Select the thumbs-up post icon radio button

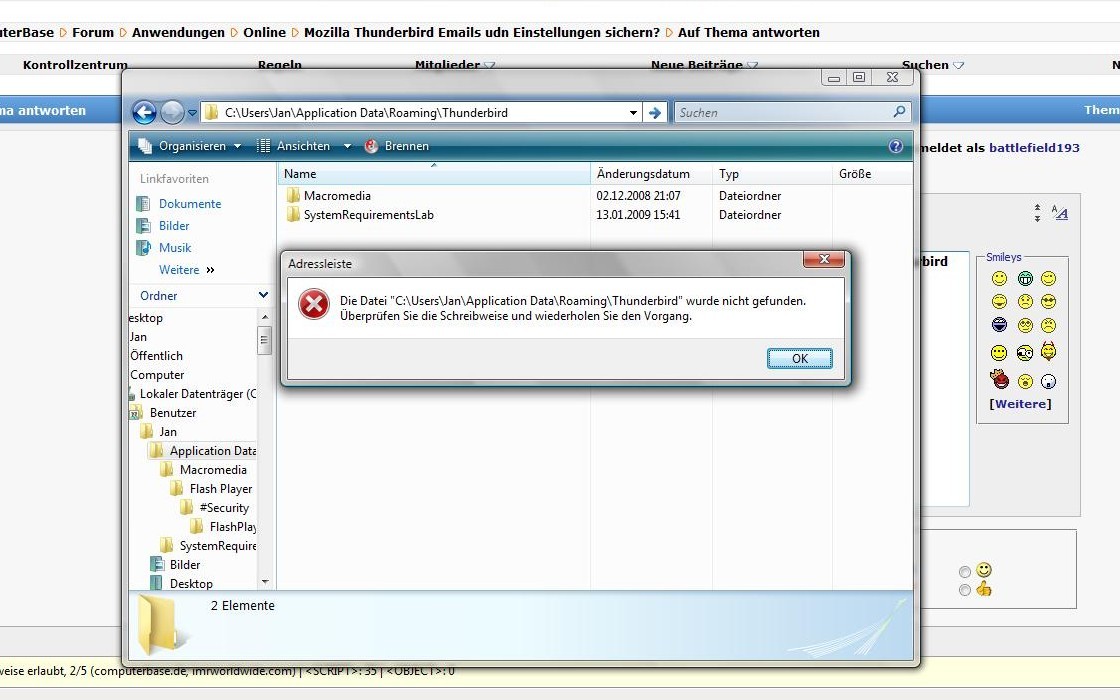(x=965, y=590)
